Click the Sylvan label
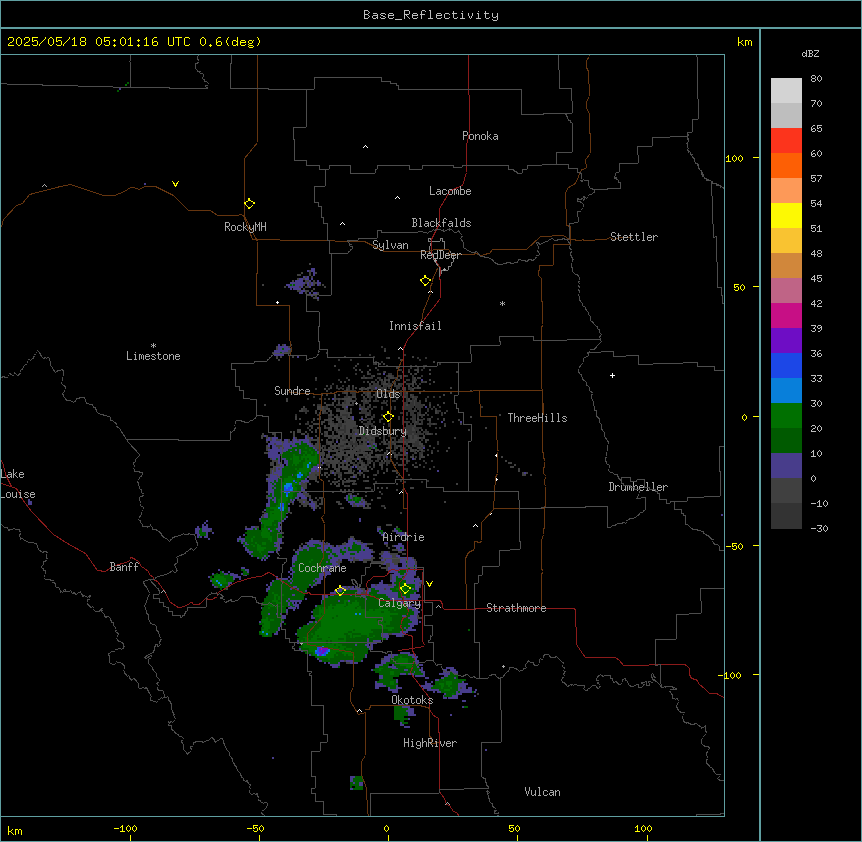This screenshot has height=842, width=862. pos(390,245)
